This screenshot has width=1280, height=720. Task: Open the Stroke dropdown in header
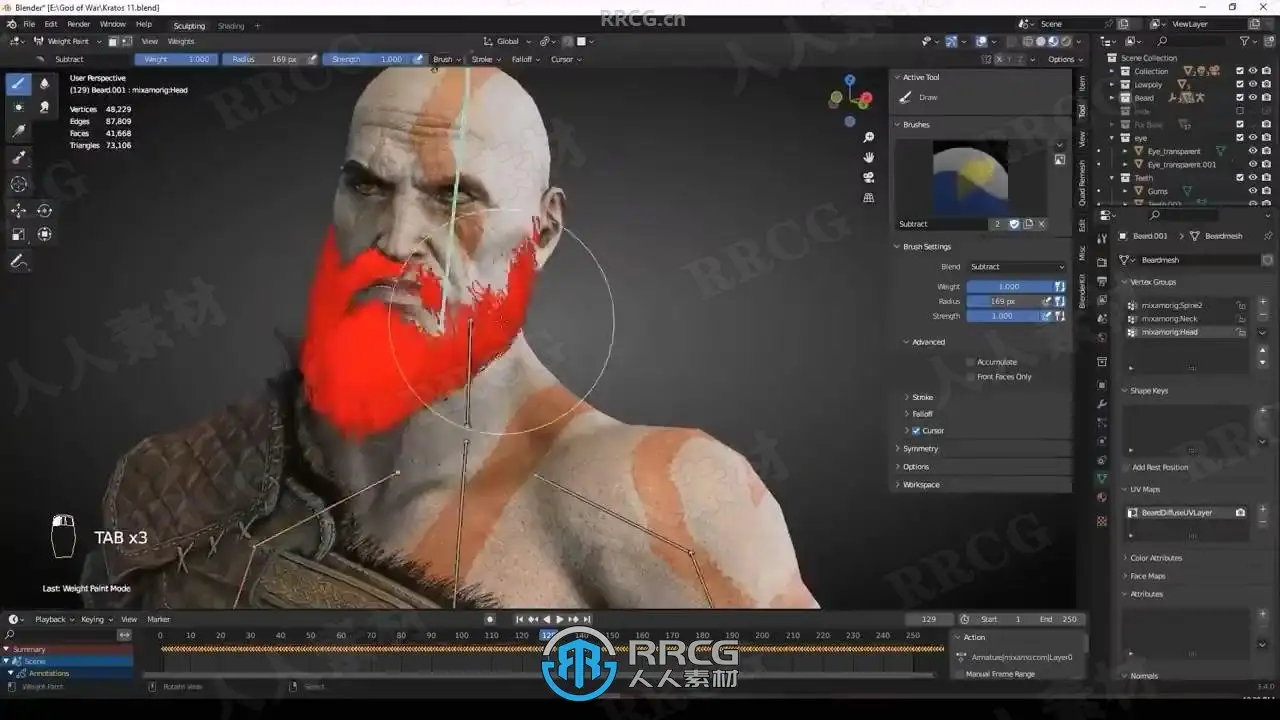coord(485,59)
